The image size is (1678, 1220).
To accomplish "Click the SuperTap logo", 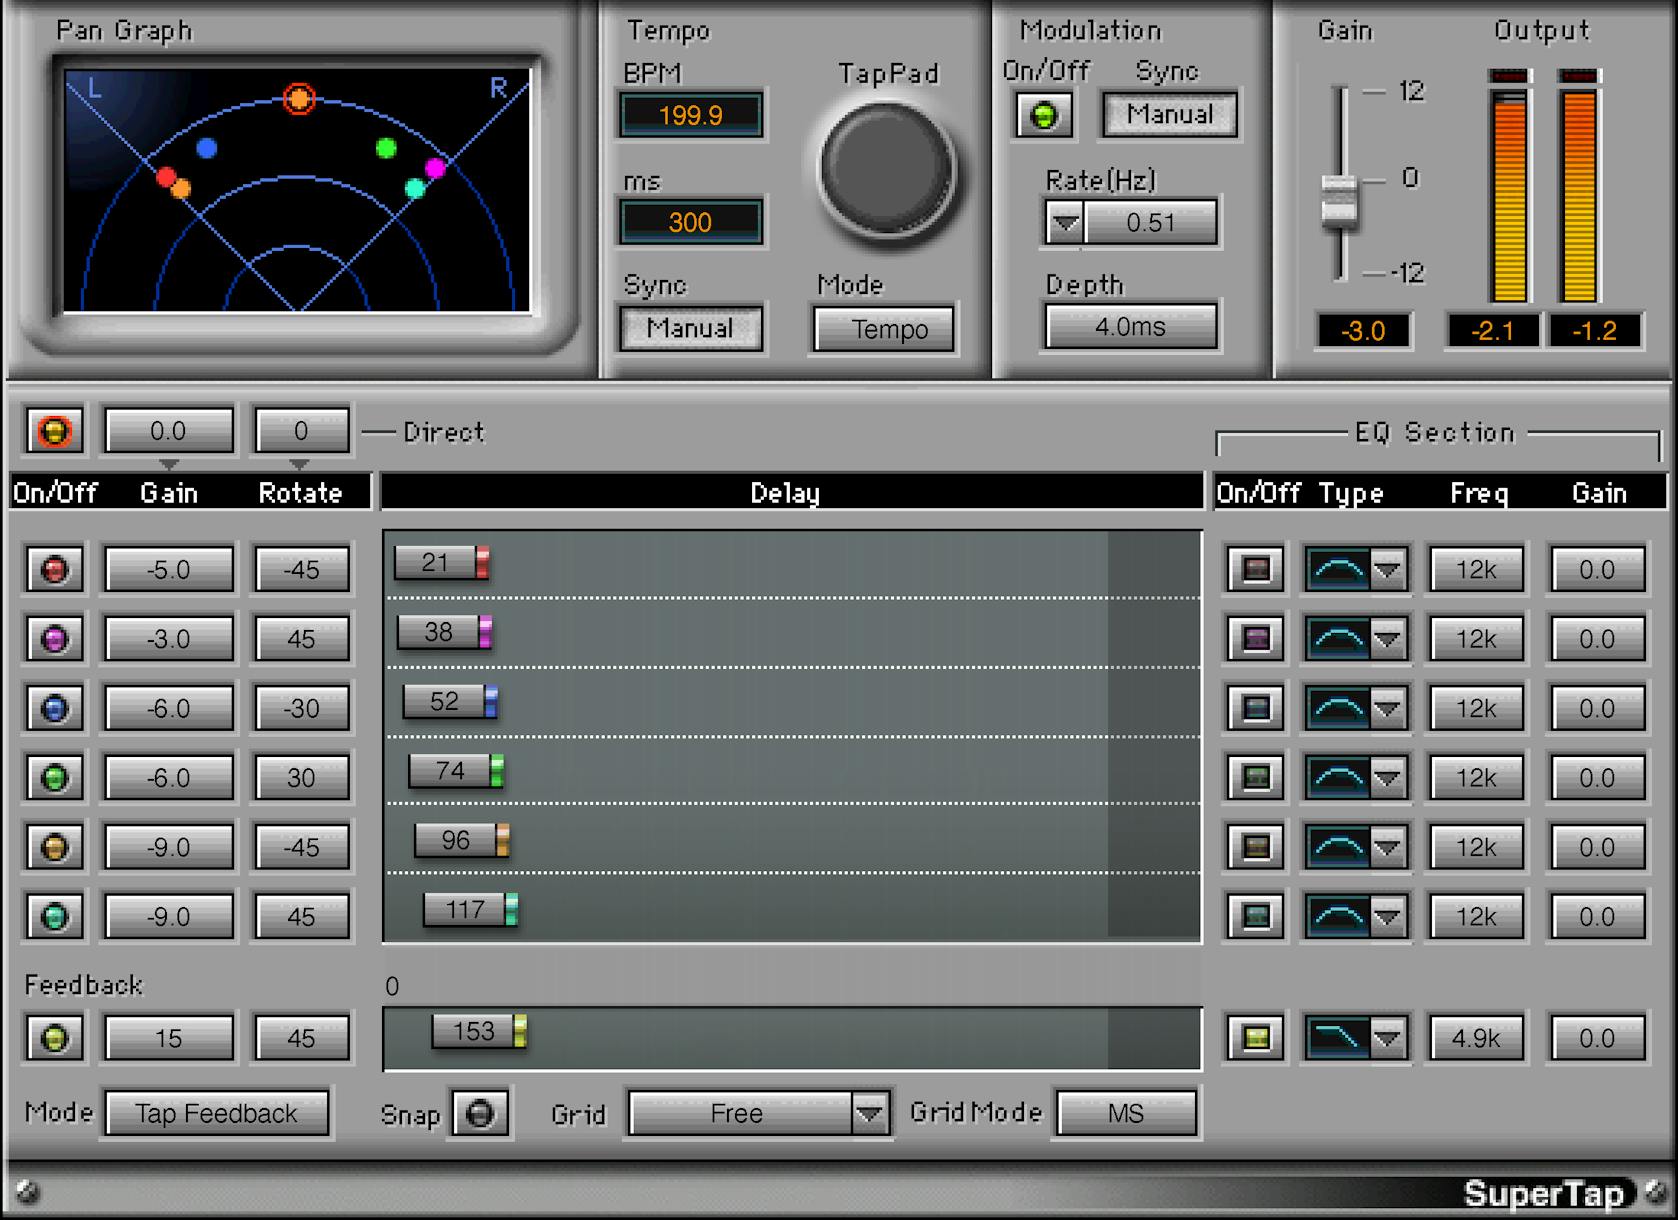I will coord(1545,1193).
